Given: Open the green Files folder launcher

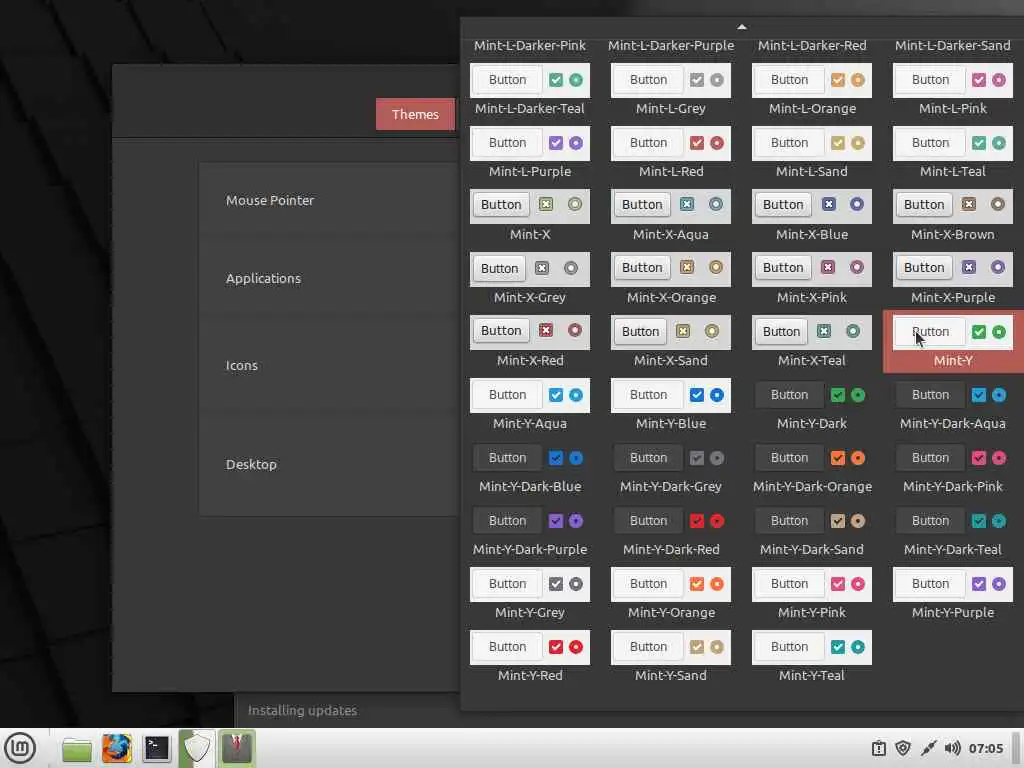Looking at the screenshot, I should tap(76, 748).
